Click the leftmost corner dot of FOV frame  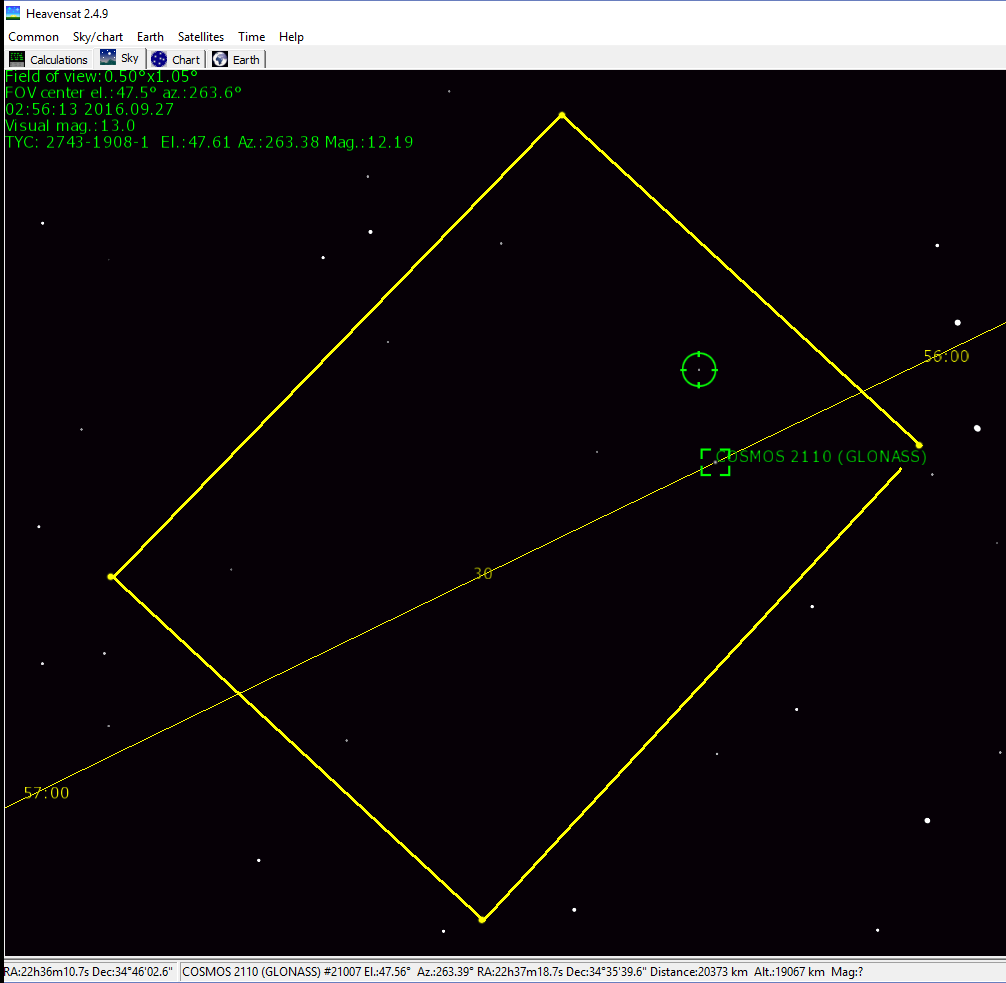(111, 577)
